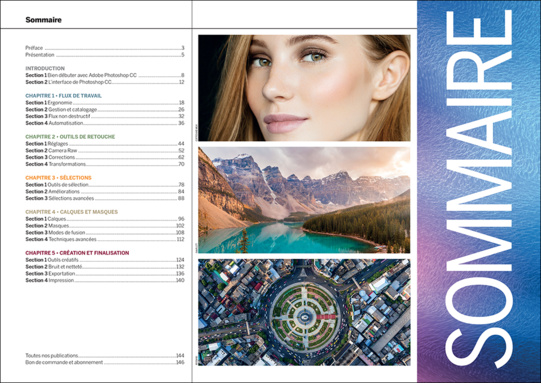Select Chapitre 1 Flux de travail heading
The image size is (541, 383).
pos(63,96)
